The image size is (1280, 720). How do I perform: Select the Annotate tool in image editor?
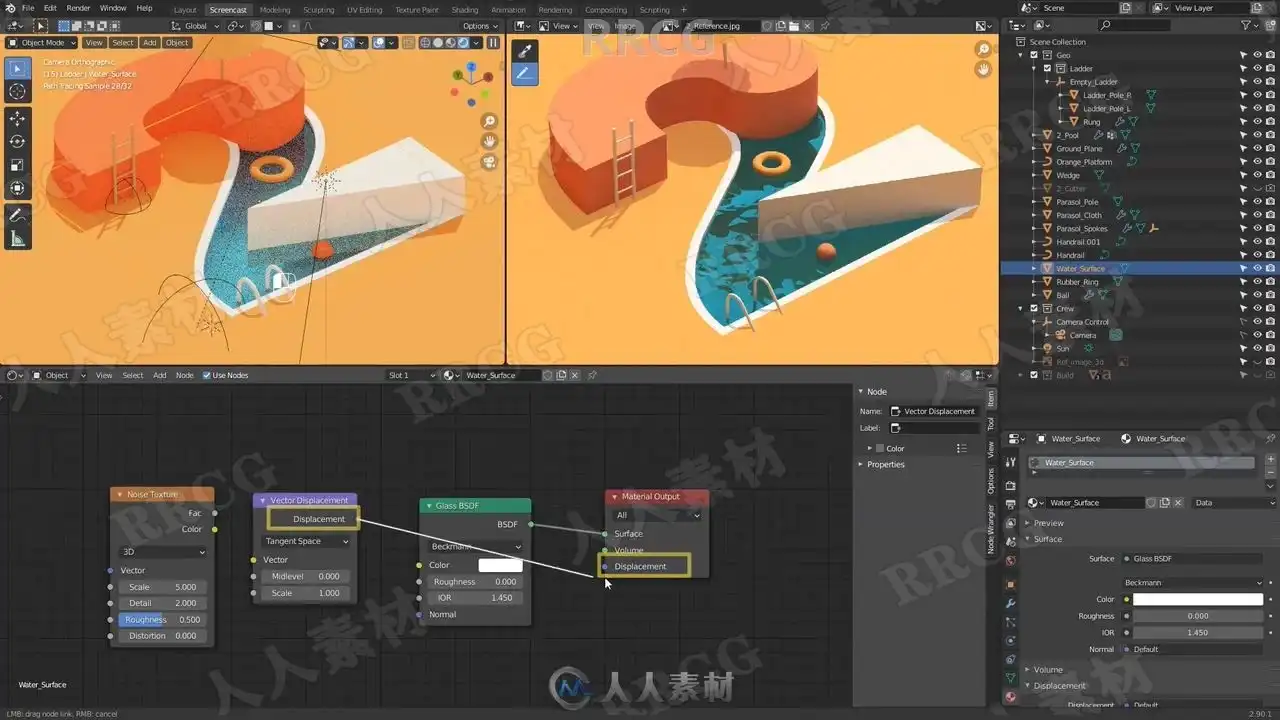[524, 73]
